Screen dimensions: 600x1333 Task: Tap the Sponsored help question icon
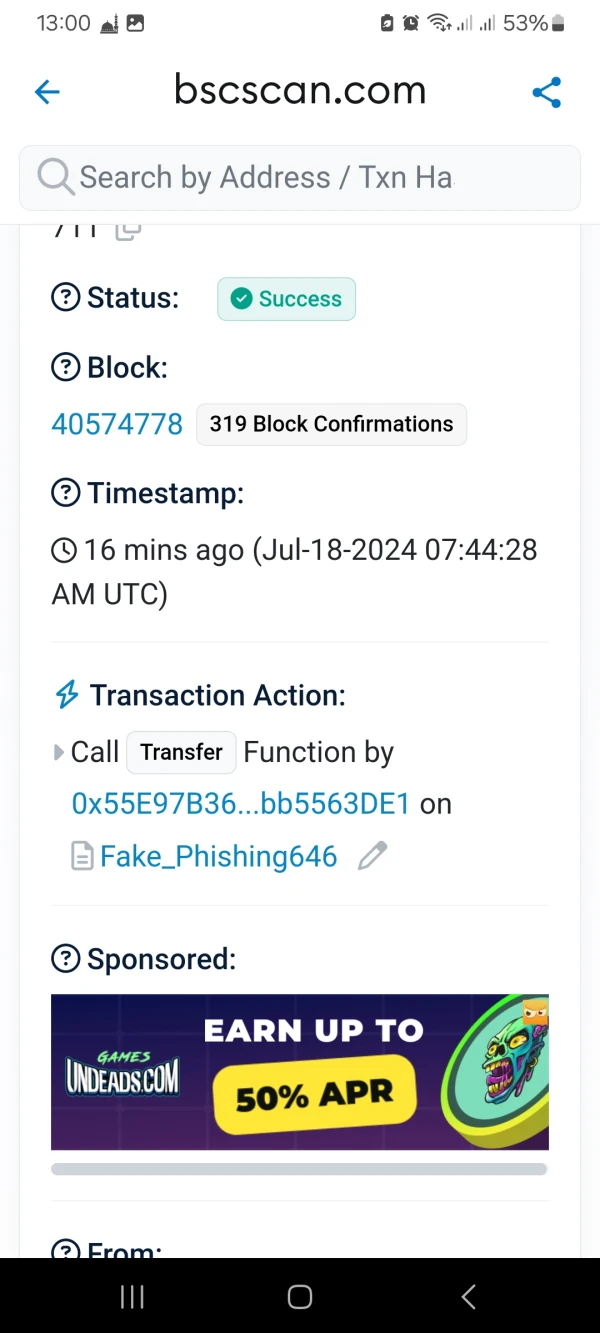[x=65, y=959]
